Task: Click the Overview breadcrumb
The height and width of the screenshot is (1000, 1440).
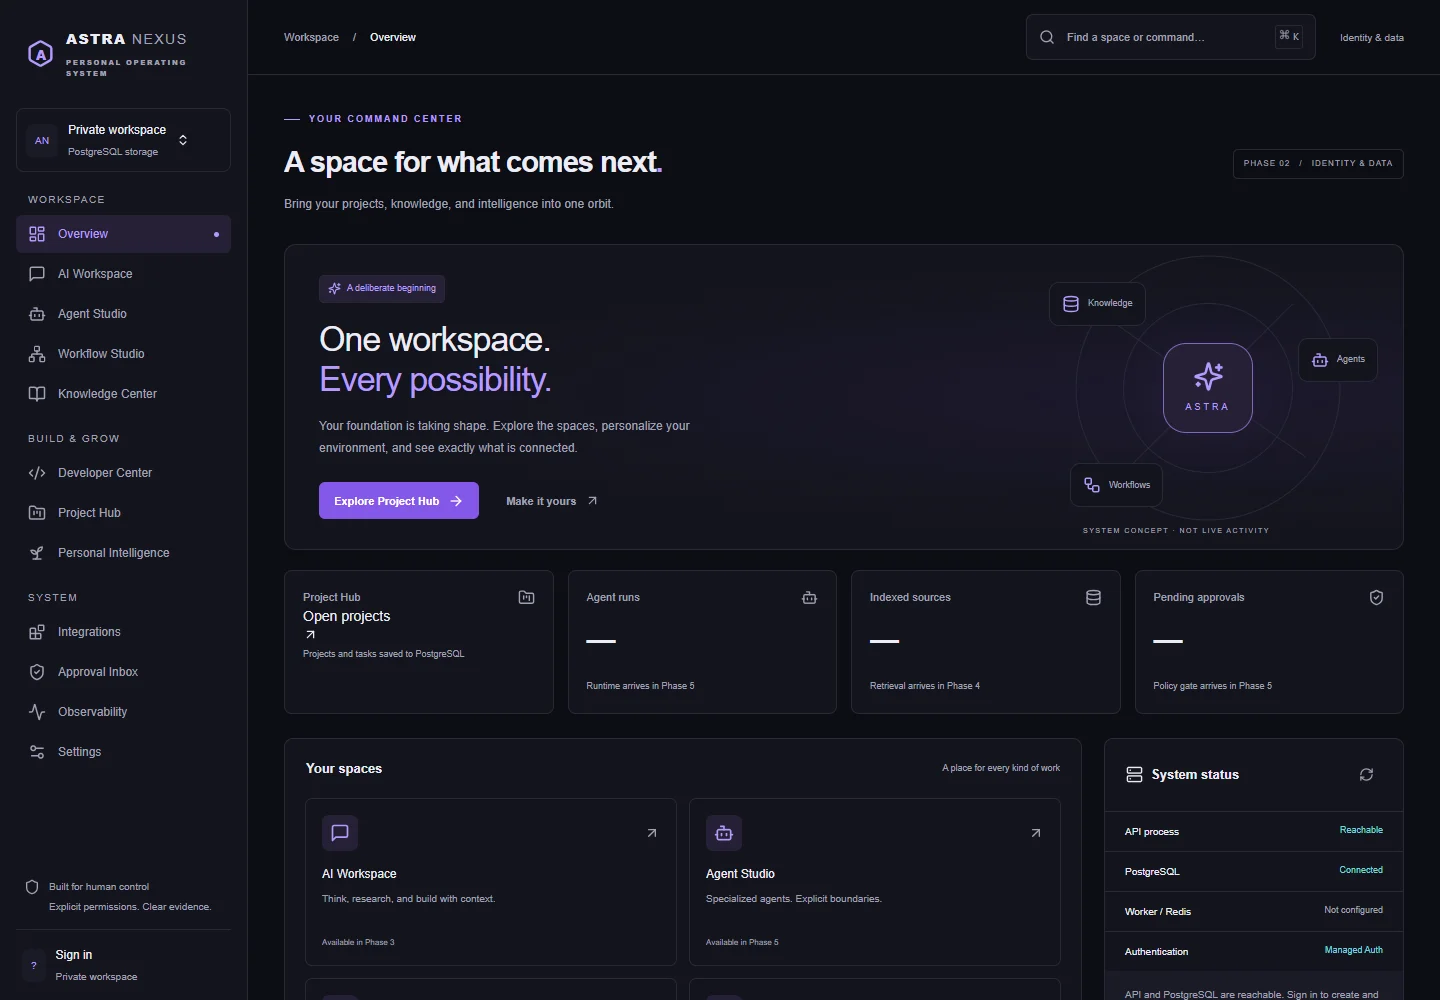Action: (393, 37)
